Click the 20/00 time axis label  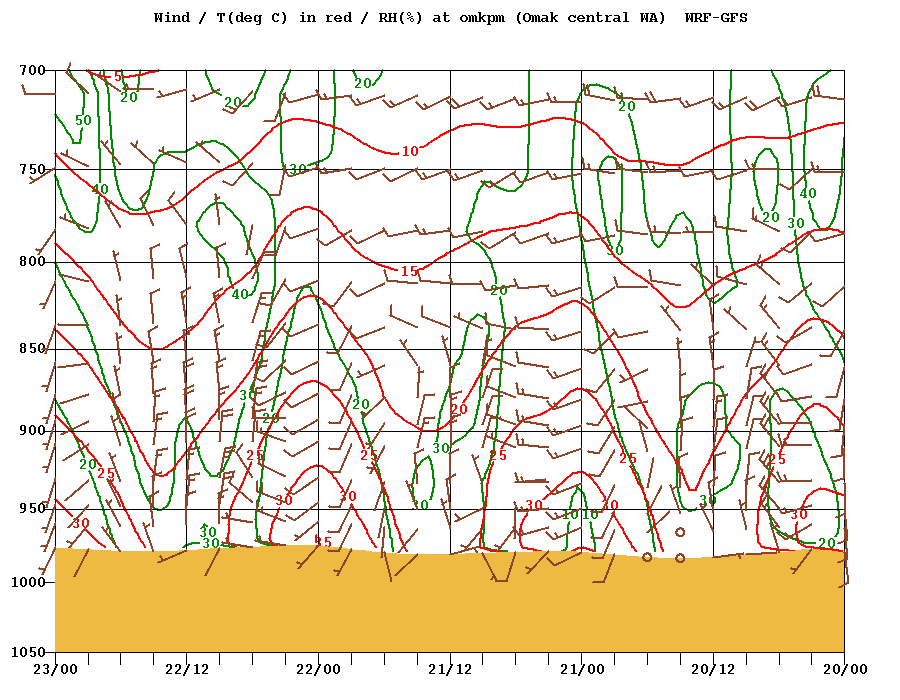845,670
